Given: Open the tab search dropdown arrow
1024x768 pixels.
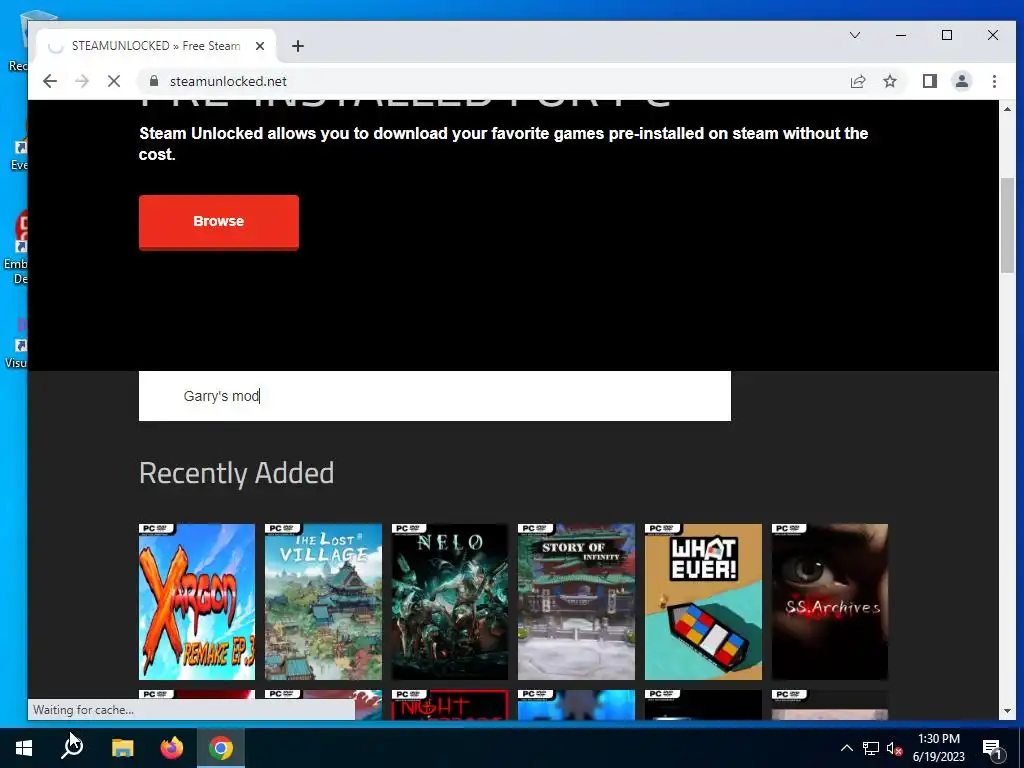Looking at the screenshot, I should 854,35.
